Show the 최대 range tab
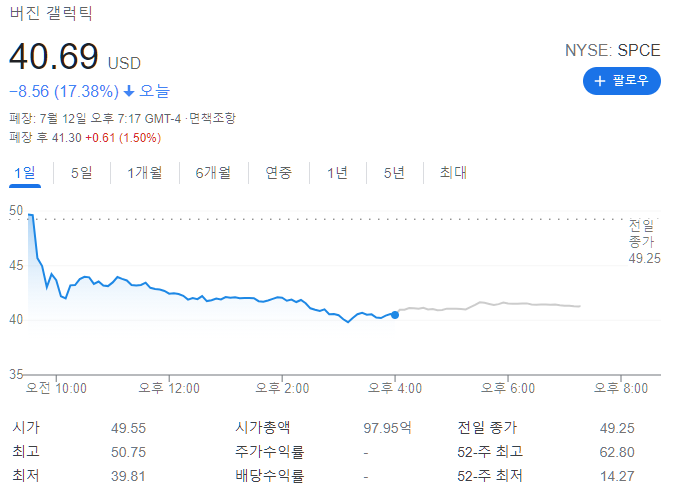The image size is (681, 496). coord(453,173)
